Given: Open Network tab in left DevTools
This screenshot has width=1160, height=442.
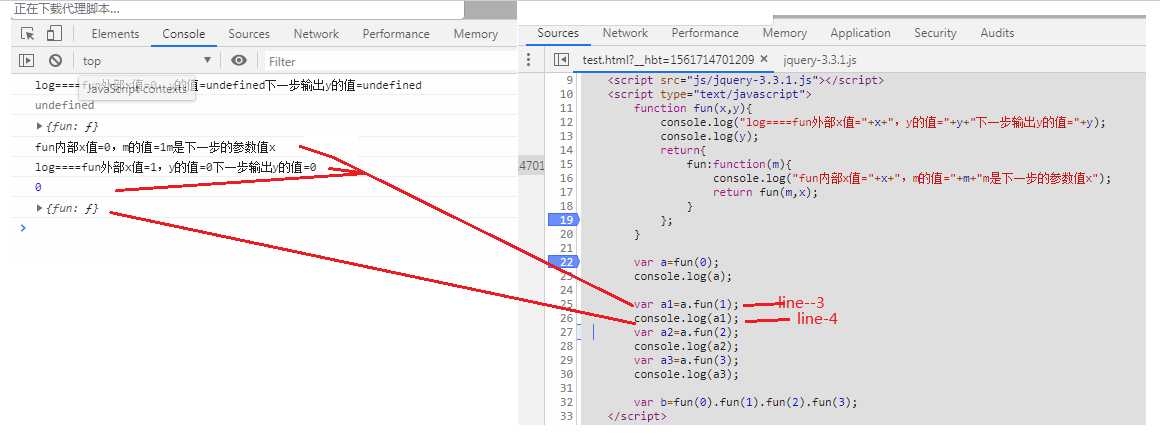Looking at the screenshot, I should point(316,34).
